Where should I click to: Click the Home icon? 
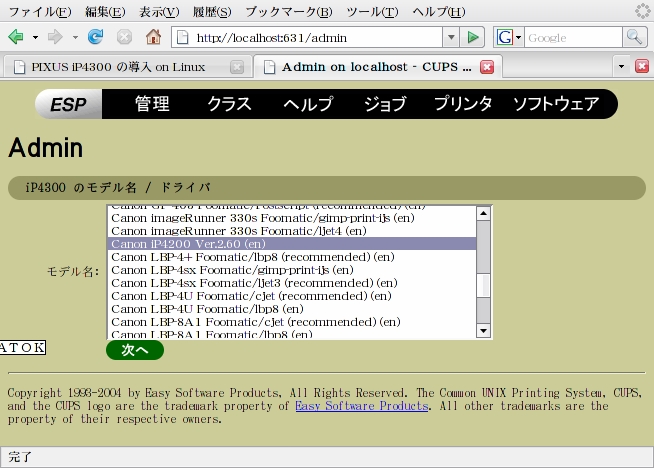(x=153, y=37)
